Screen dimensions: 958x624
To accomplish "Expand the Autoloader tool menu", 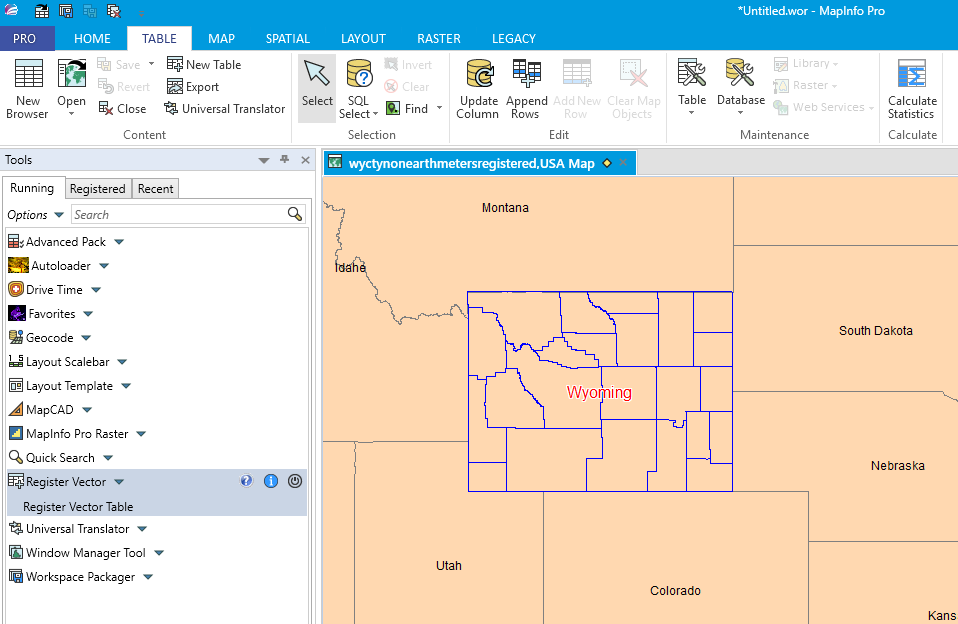I will coord(104,266).
